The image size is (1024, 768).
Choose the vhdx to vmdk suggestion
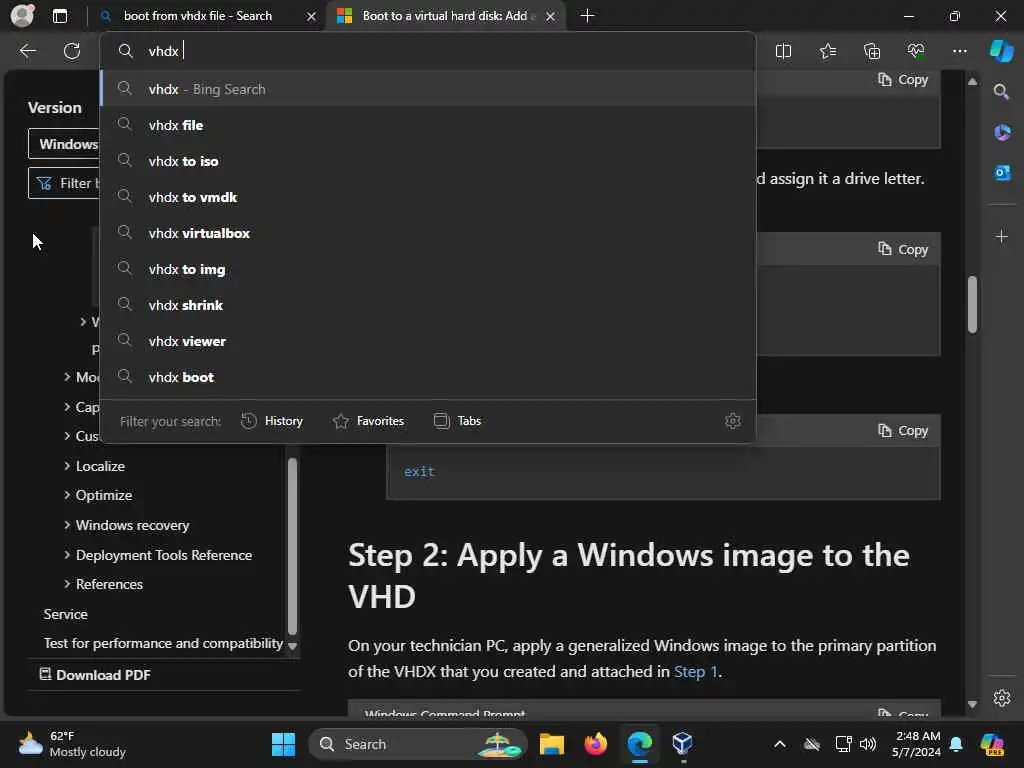click(x=428, y=197)
